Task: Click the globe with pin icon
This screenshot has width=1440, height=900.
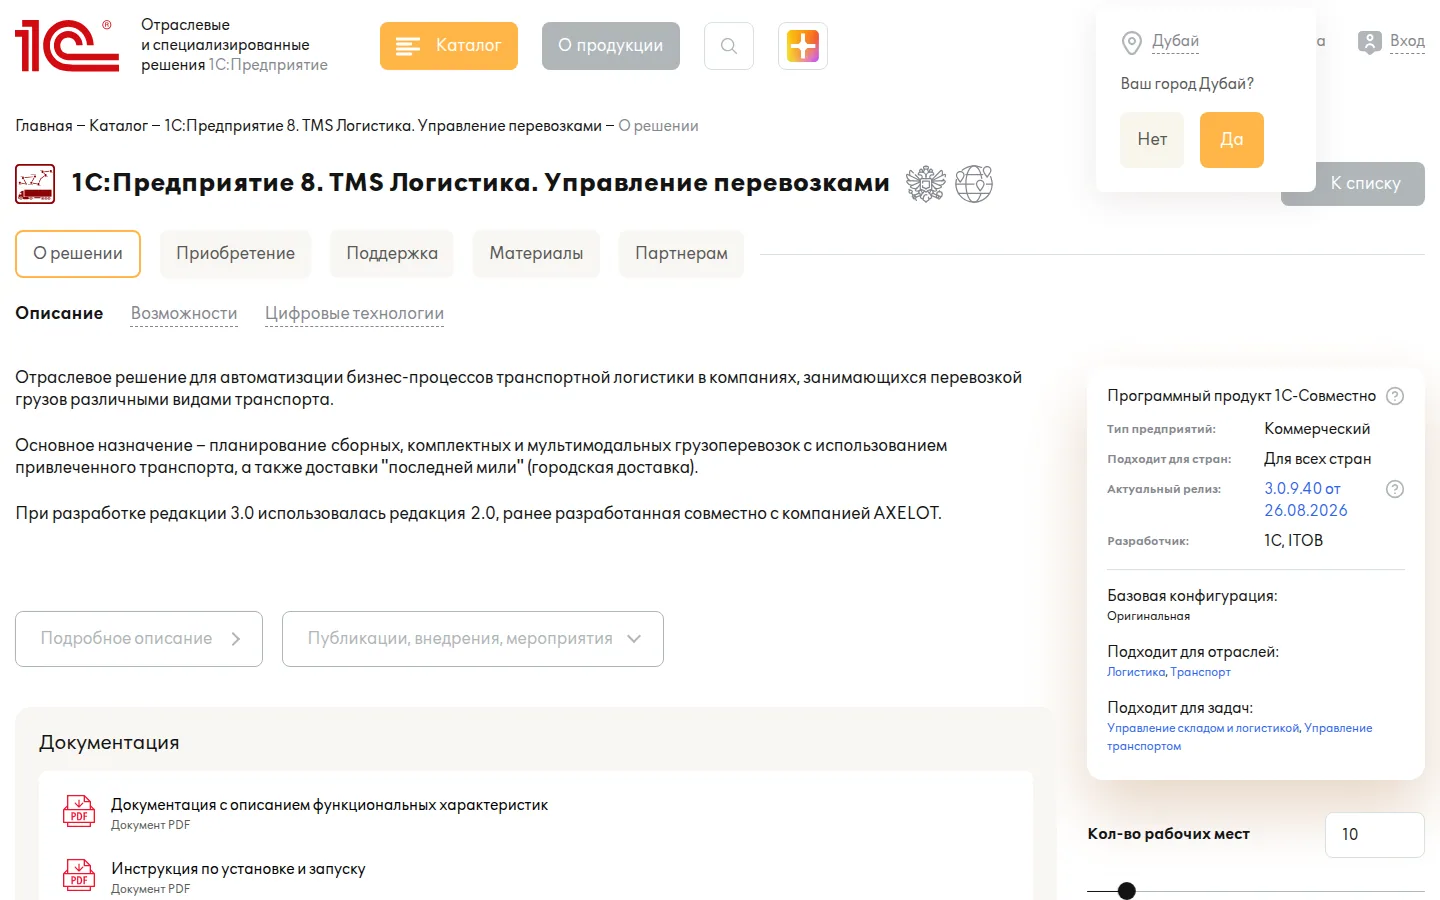Action: click(974, 184)
